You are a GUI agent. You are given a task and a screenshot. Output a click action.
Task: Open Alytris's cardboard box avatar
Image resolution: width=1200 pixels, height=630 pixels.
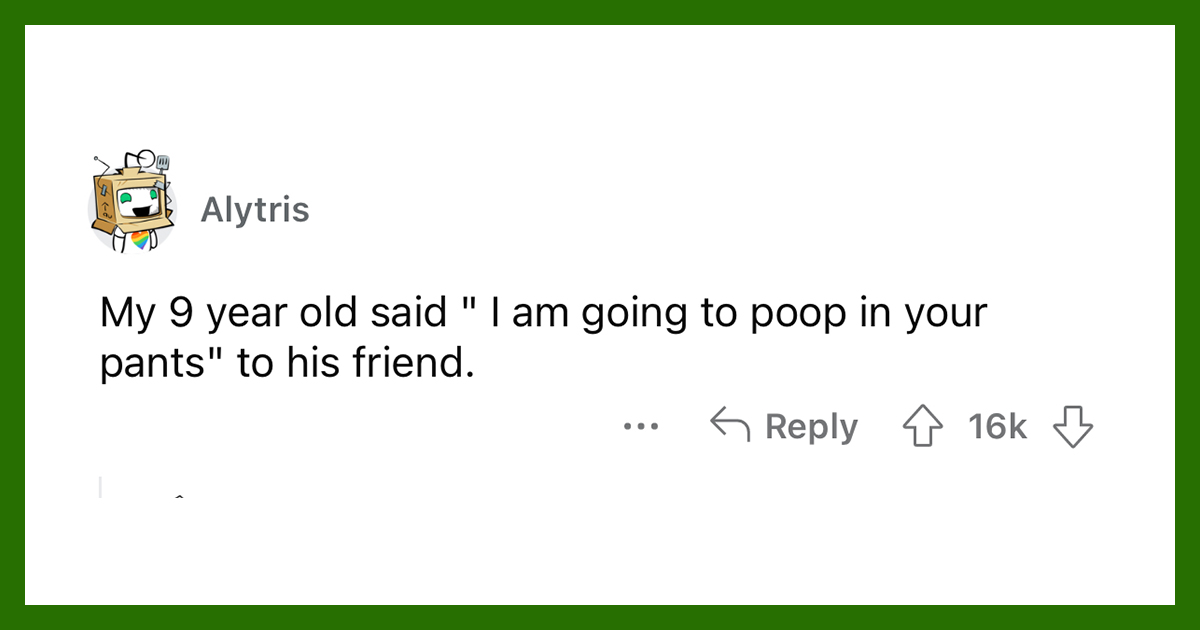click(x=132, y=201)
